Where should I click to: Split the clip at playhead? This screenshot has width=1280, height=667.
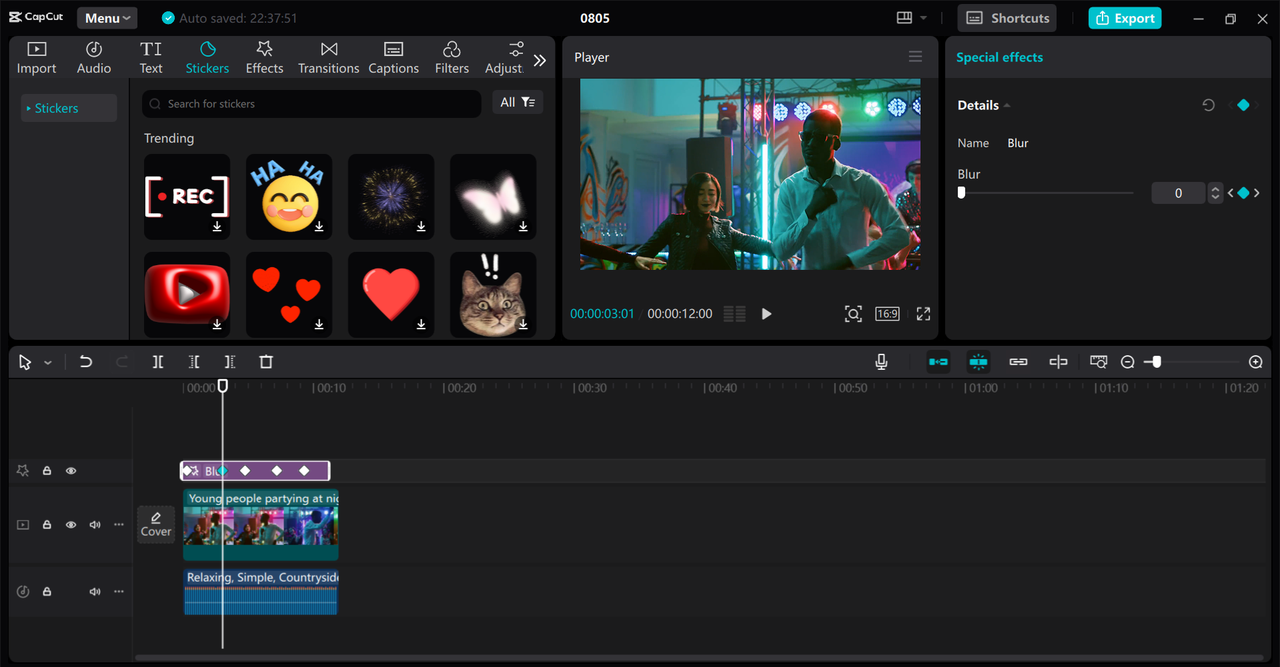pos(158,362)
